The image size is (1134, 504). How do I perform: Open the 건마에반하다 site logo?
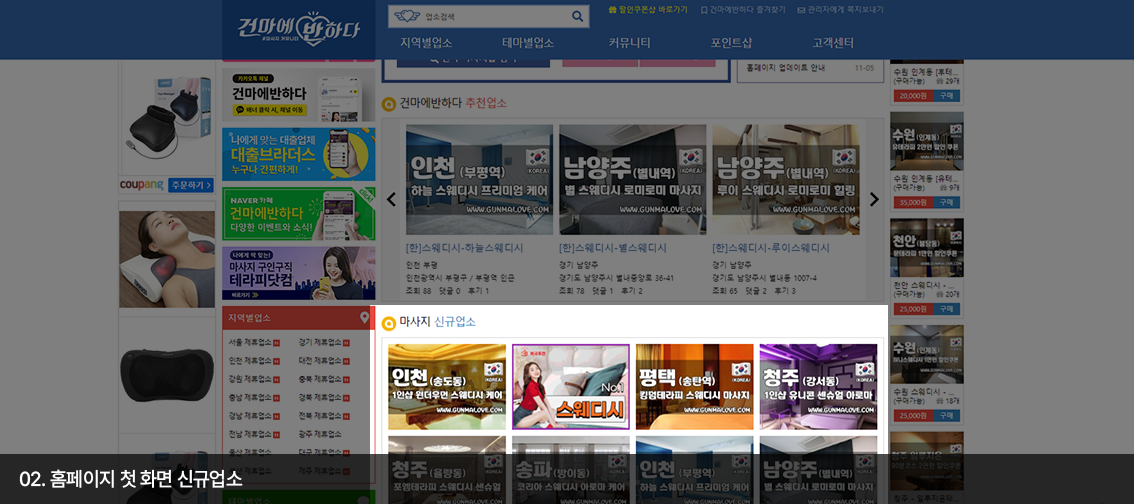(299, 29)
